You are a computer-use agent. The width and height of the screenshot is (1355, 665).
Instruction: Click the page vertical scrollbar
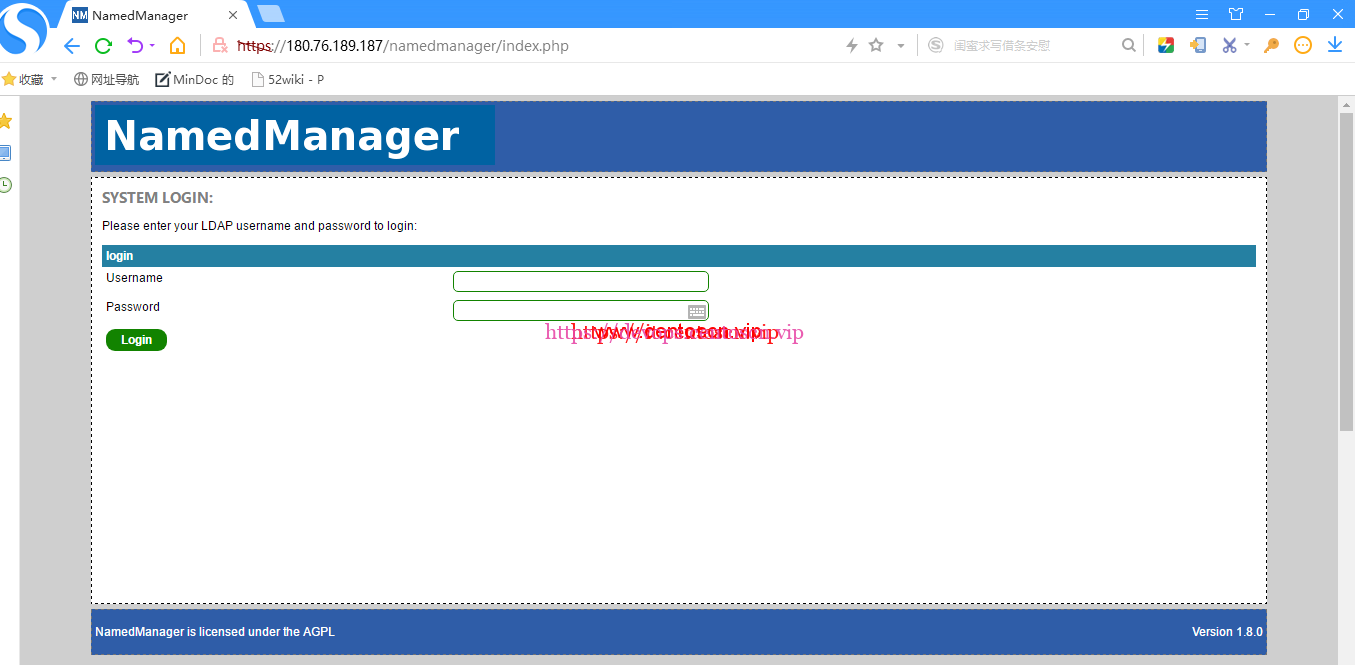pos(1345,270)
